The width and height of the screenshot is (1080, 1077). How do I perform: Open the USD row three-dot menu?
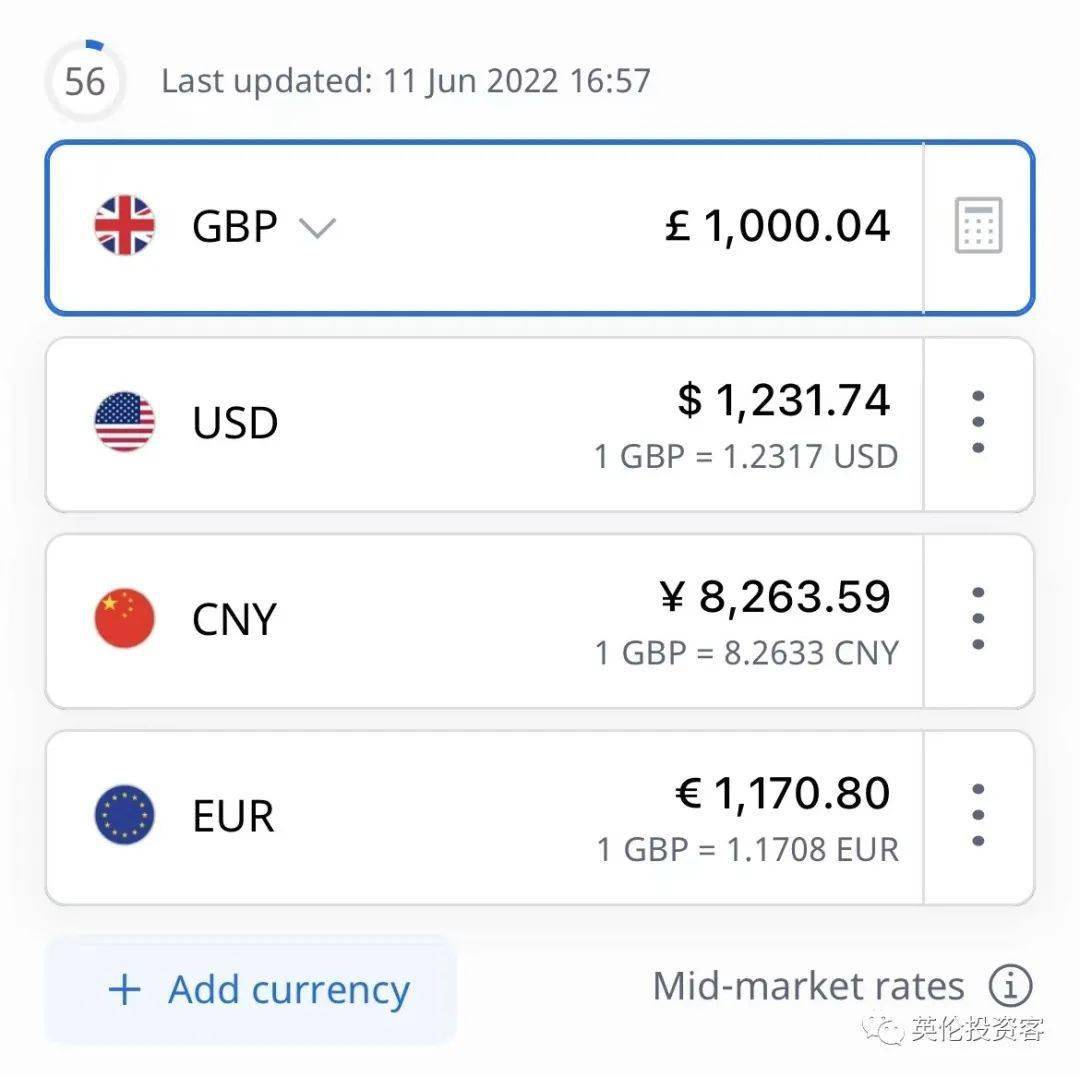978,422
